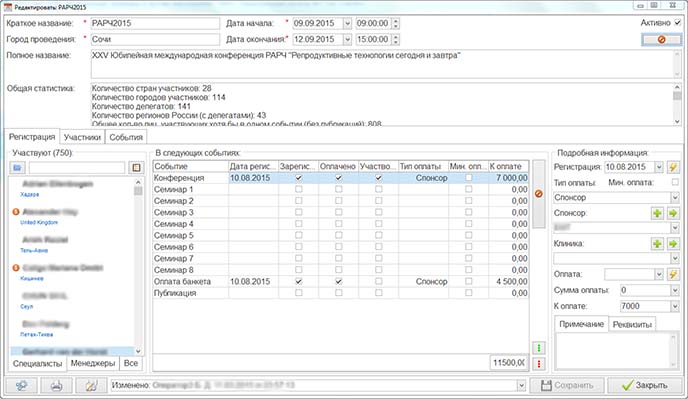Toggle Зарегис. checkbox for Конференция row

(x=298, y=178)
